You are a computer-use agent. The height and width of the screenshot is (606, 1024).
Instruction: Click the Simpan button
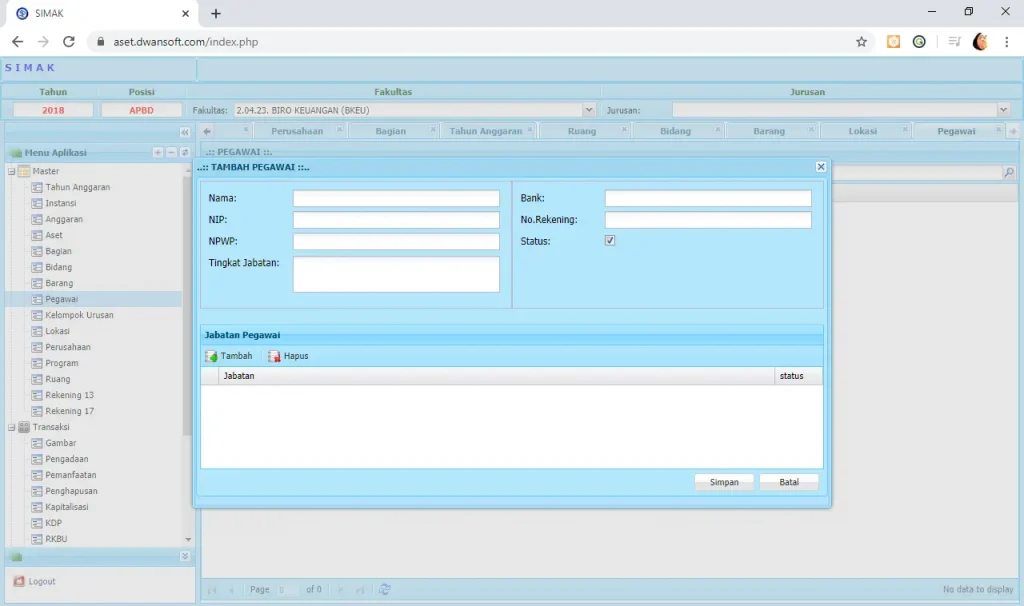pos(724,482)
